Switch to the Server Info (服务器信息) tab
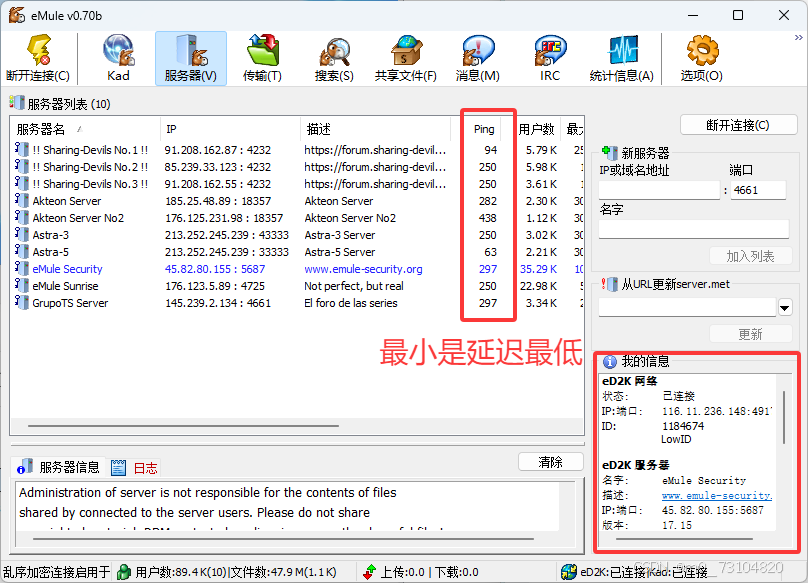This screenshot has width=808, height=583. tap(59, 468)
